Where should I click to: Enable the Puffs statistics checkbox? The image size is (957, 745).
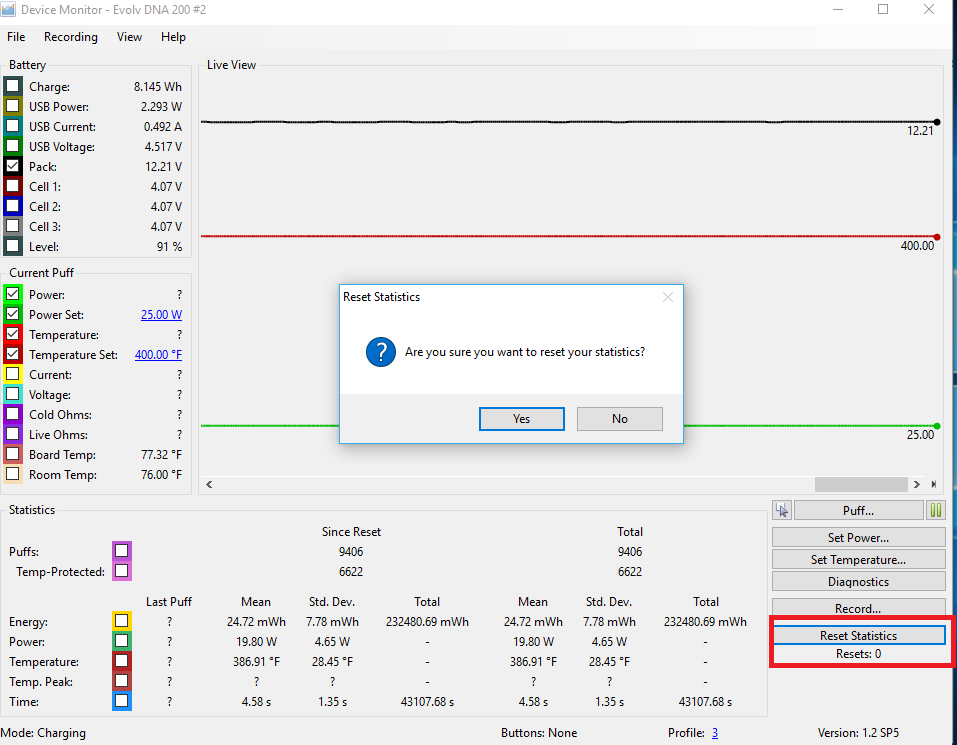coord(121,551)
